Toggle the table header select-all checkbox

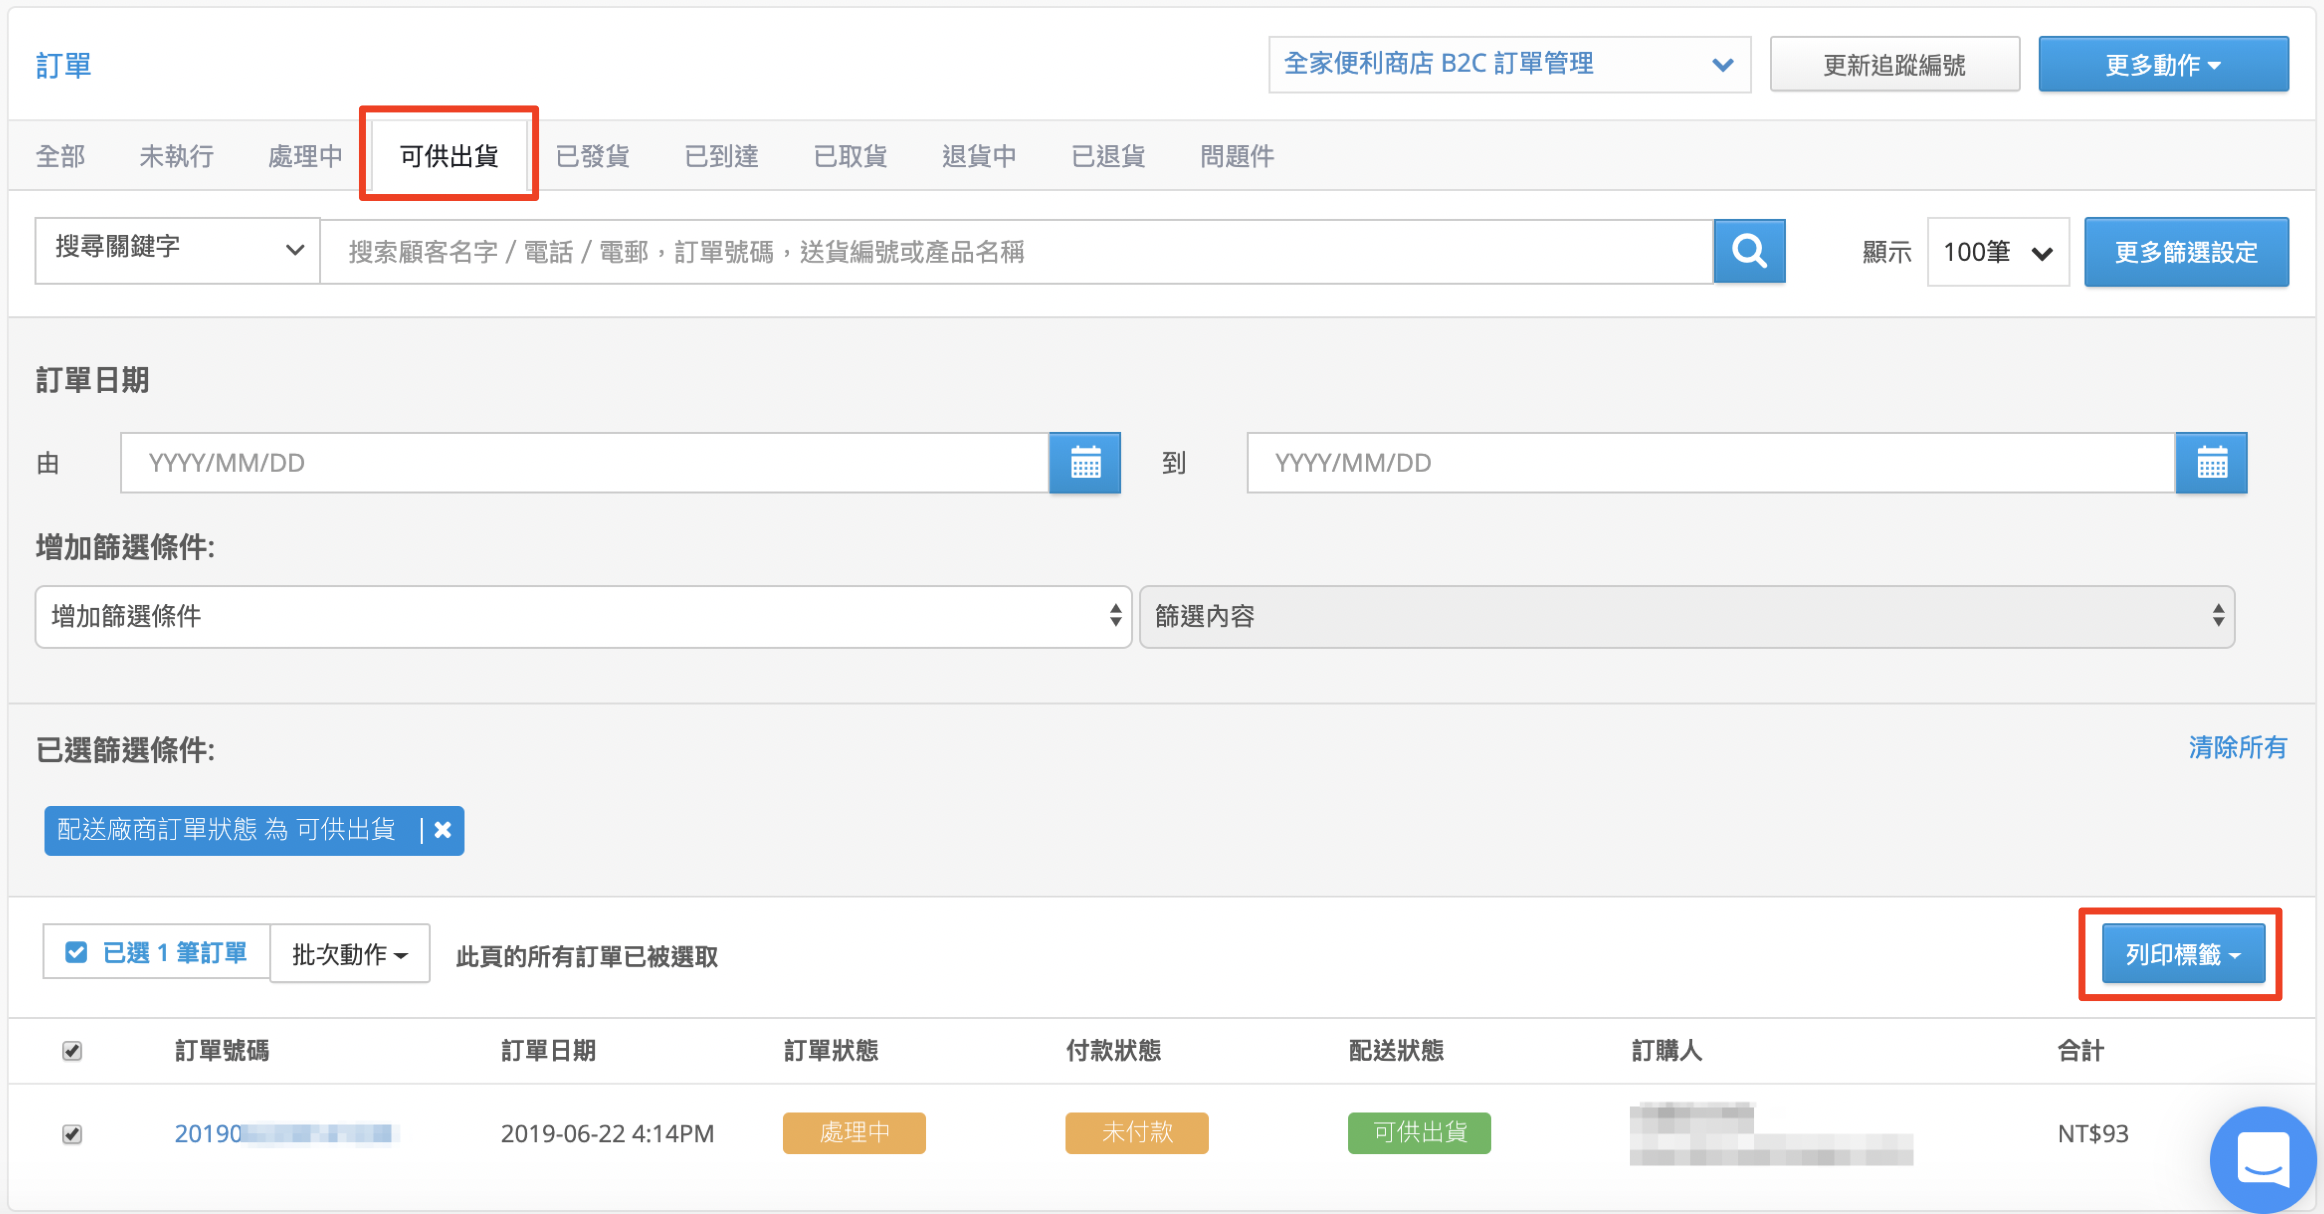[x=72, y=1051]
